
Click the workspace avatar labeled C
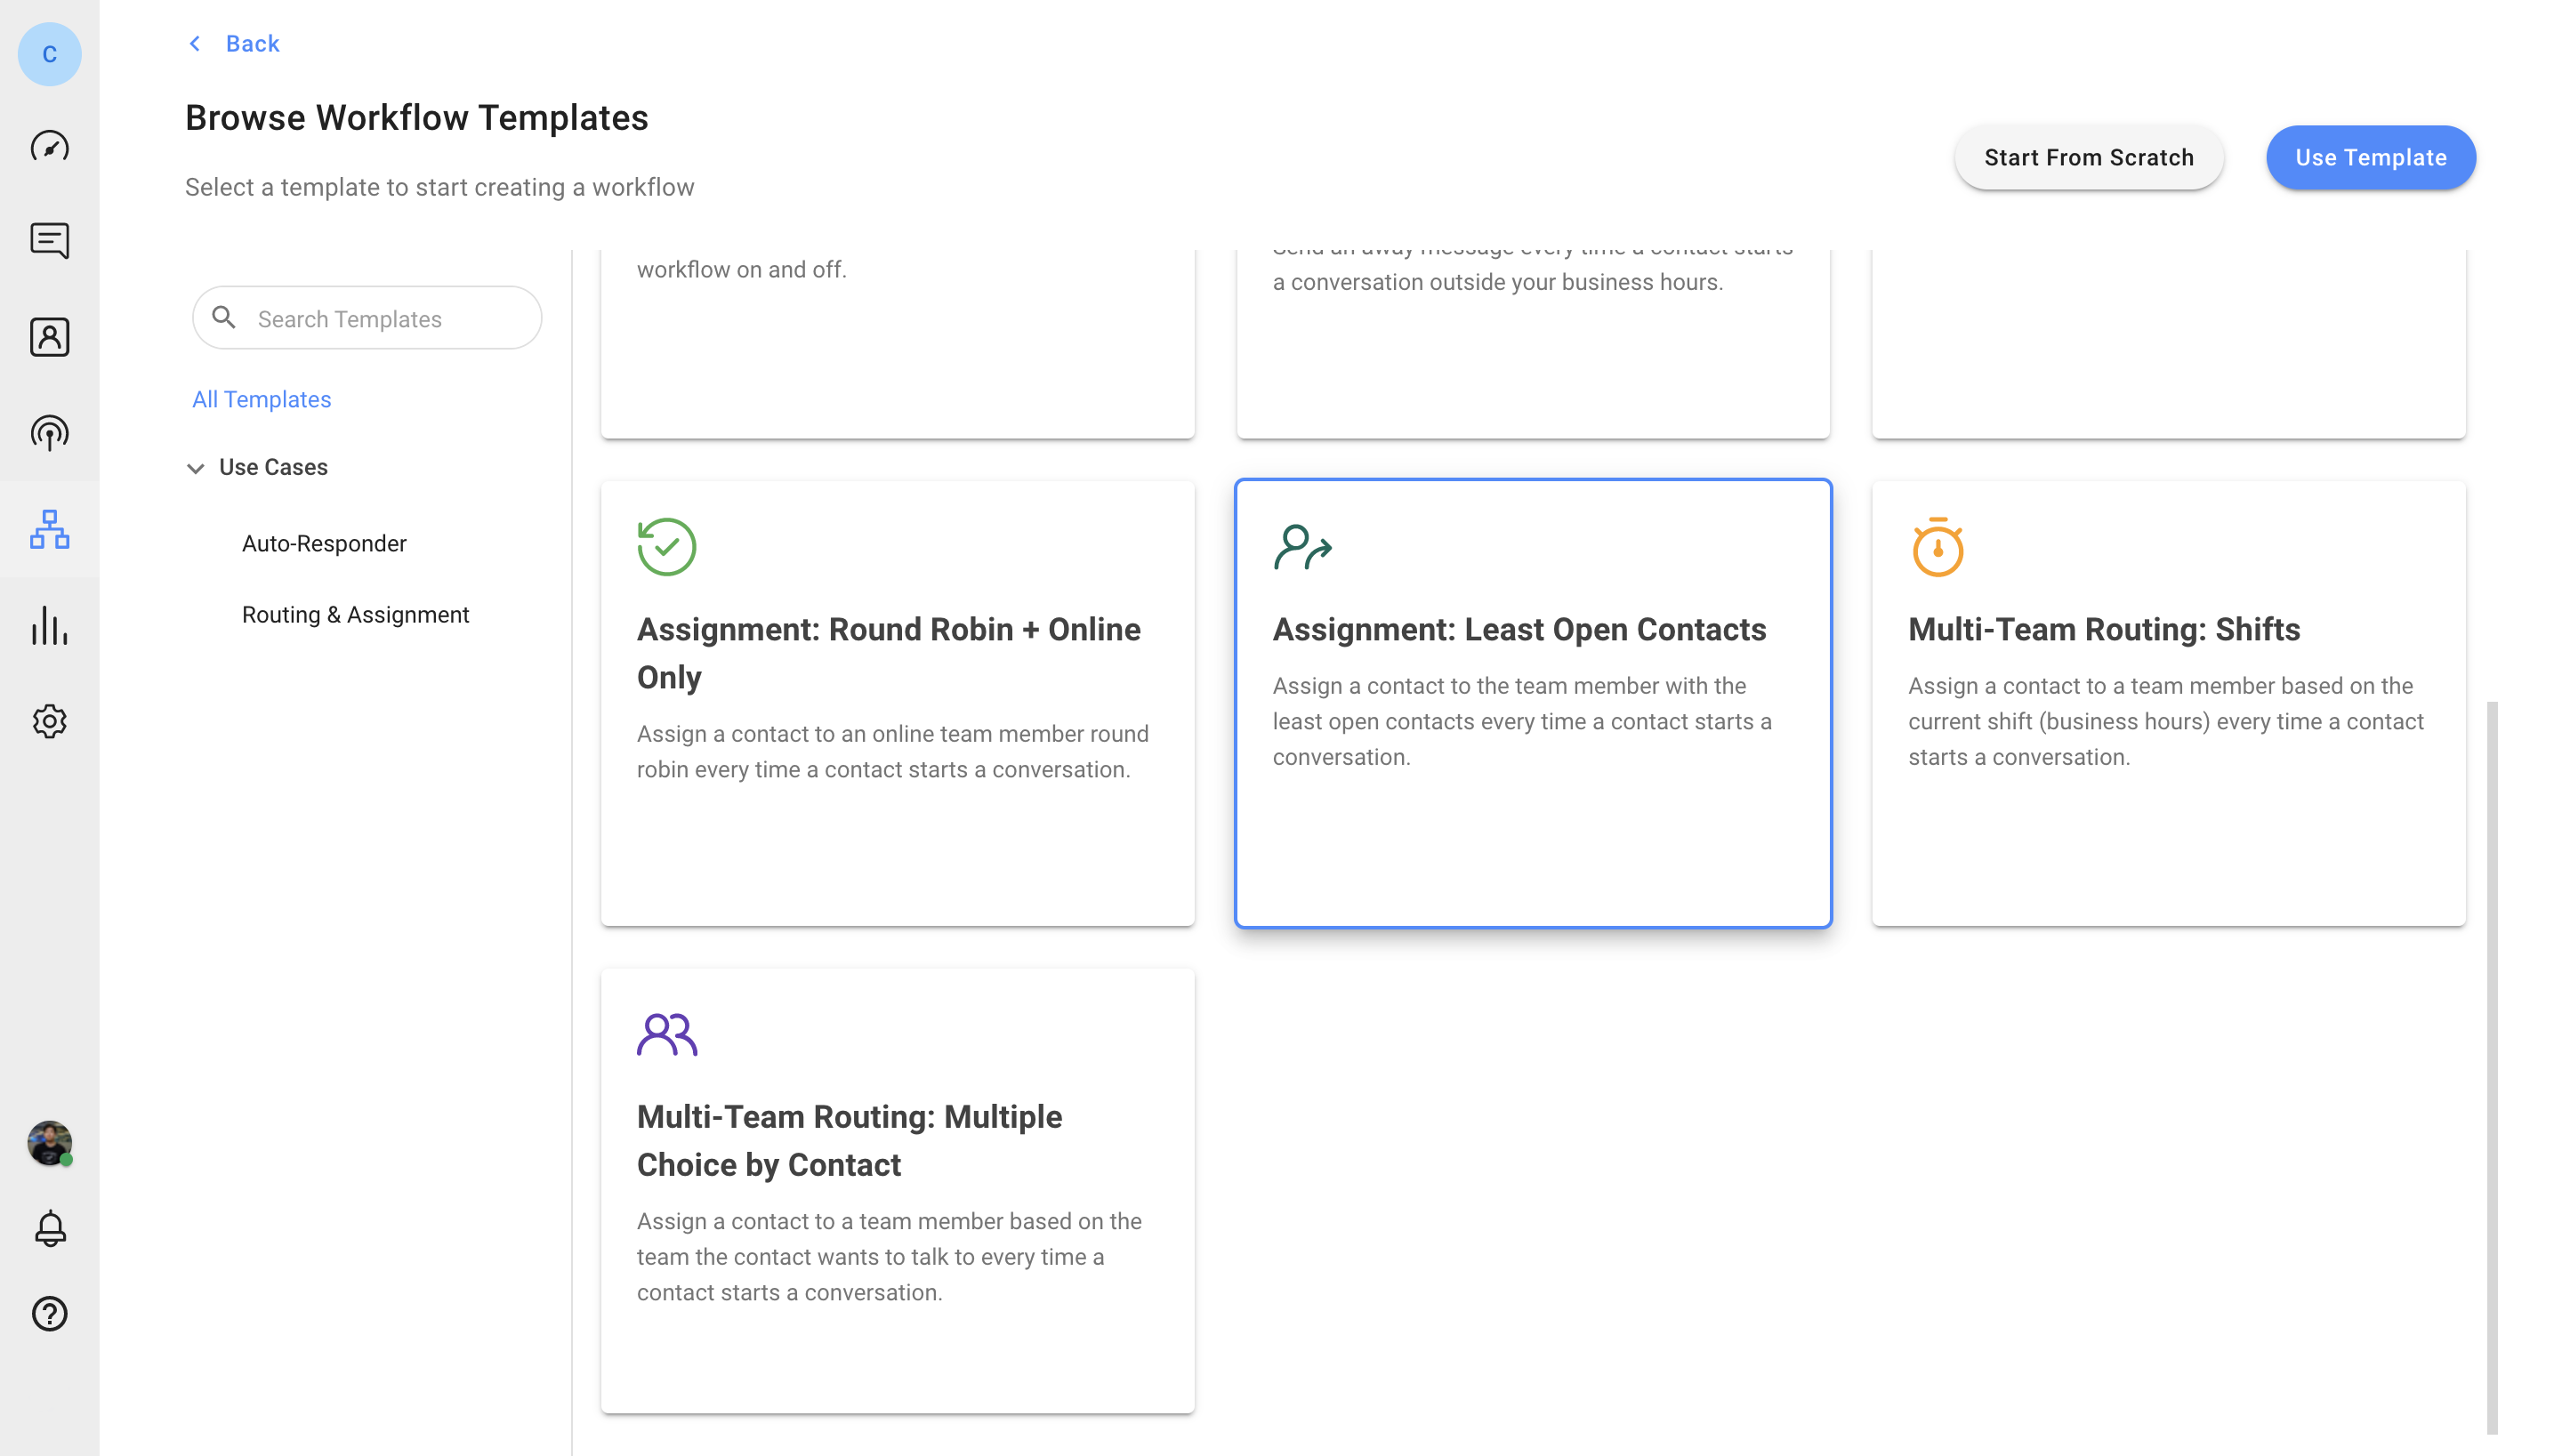(49, 54)
